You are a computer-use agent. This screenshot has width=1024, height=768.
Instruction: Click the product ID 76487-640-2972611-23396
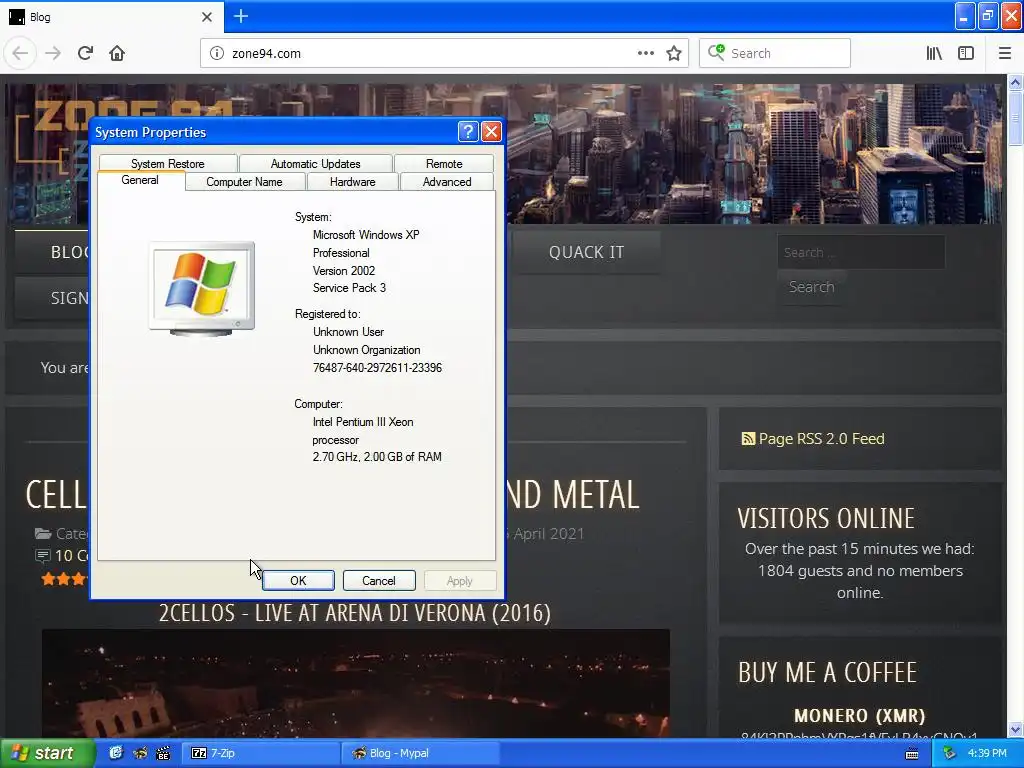tap(377, 368)
